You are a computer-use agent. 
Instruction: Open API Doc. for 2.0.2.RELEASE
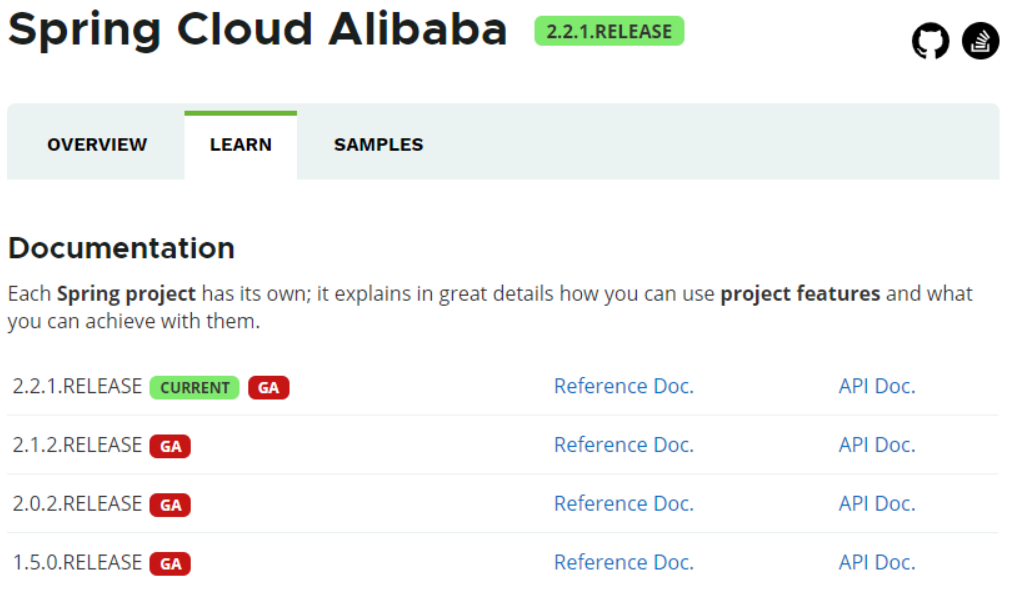(x=877, y=504)
